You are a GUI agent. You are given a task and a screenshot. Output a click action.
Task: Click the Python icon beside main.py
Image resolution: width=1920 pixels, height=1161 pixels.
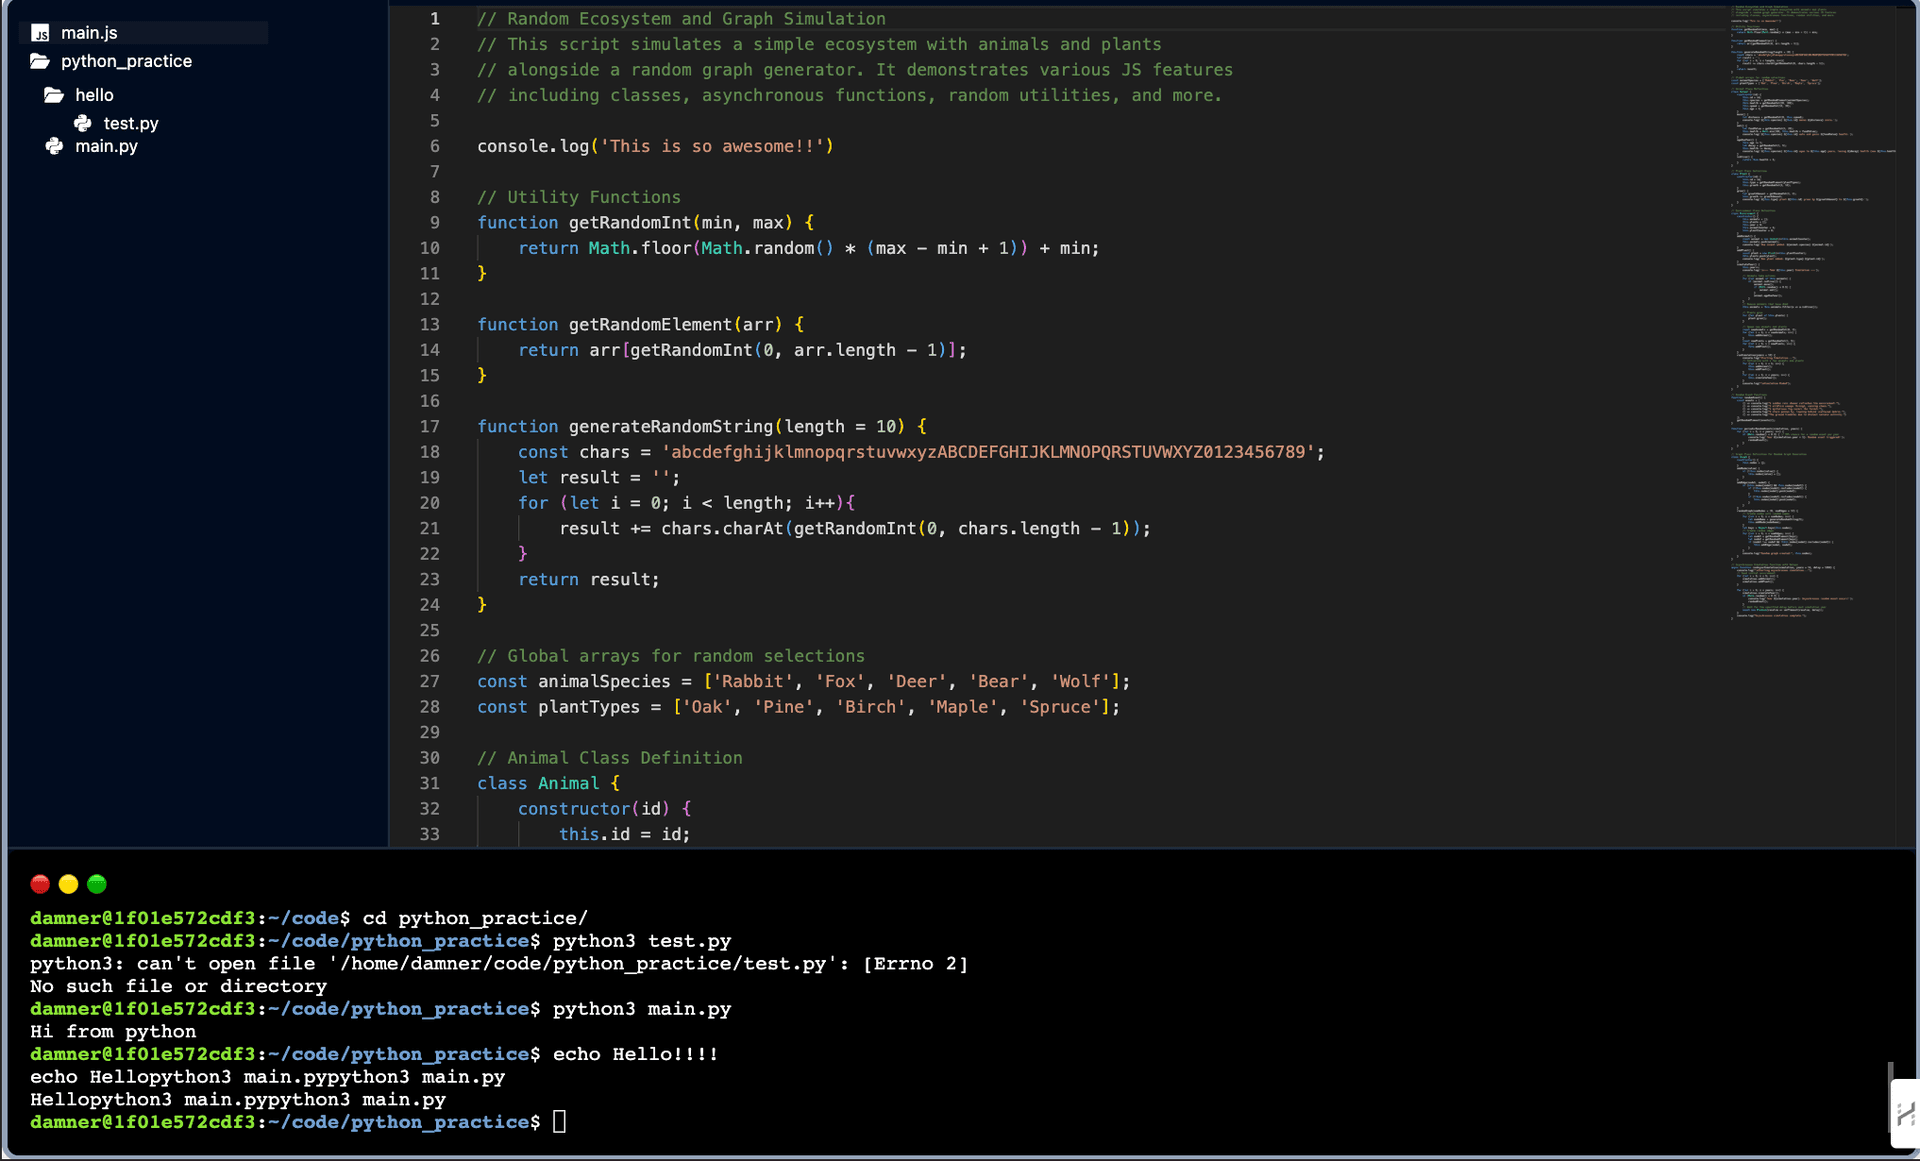[x=55, y=146]
